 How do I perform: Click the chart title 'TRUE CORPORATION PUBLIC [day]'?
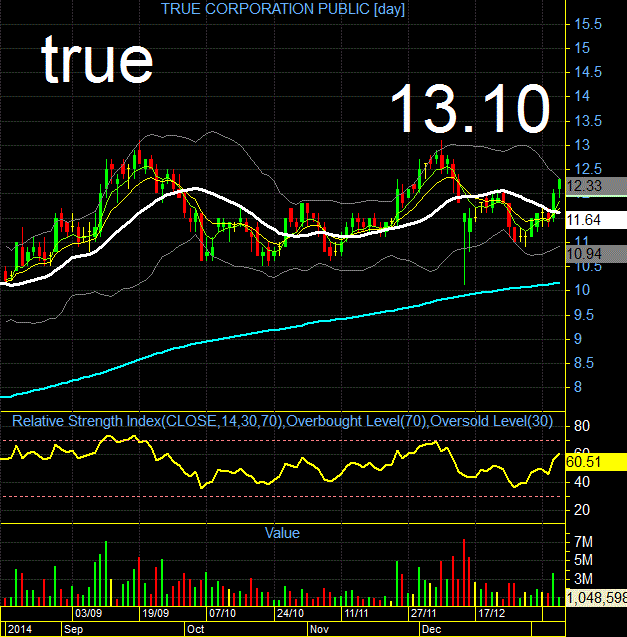pos(283,9)
